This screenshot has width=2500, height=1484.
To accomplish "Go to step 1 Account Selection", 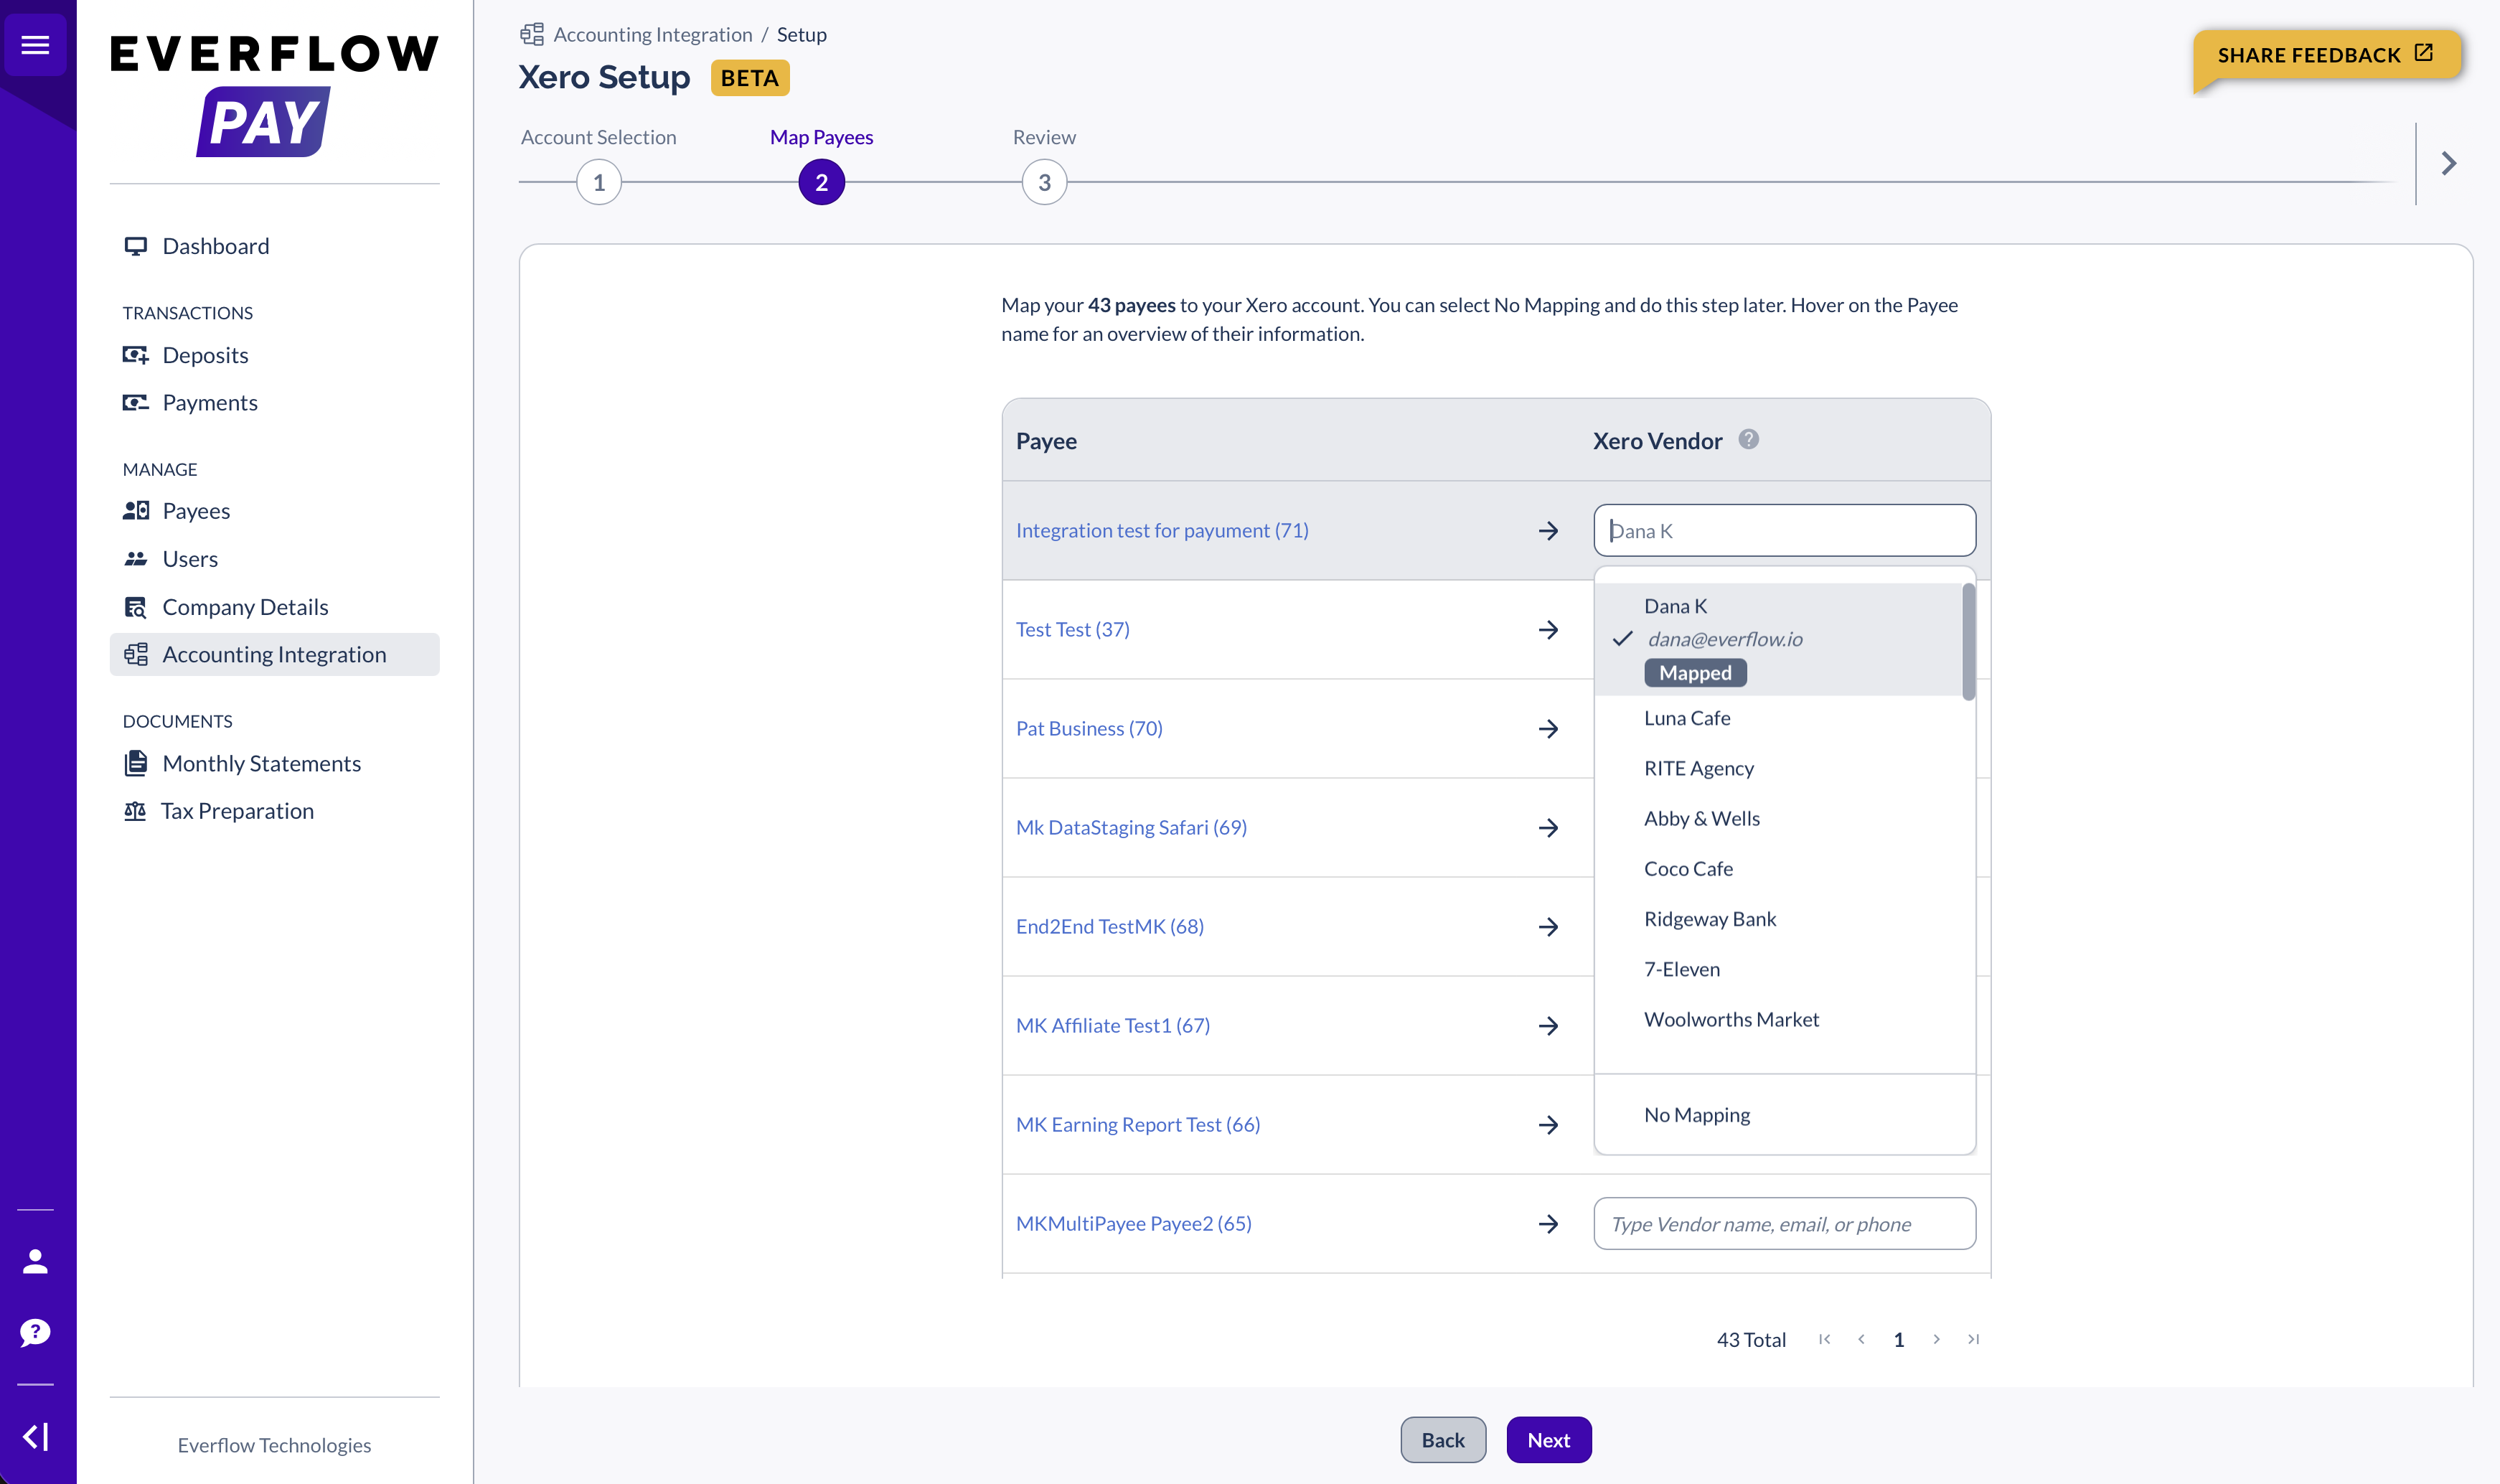I will pyautogui.click(x=598, y=183).
